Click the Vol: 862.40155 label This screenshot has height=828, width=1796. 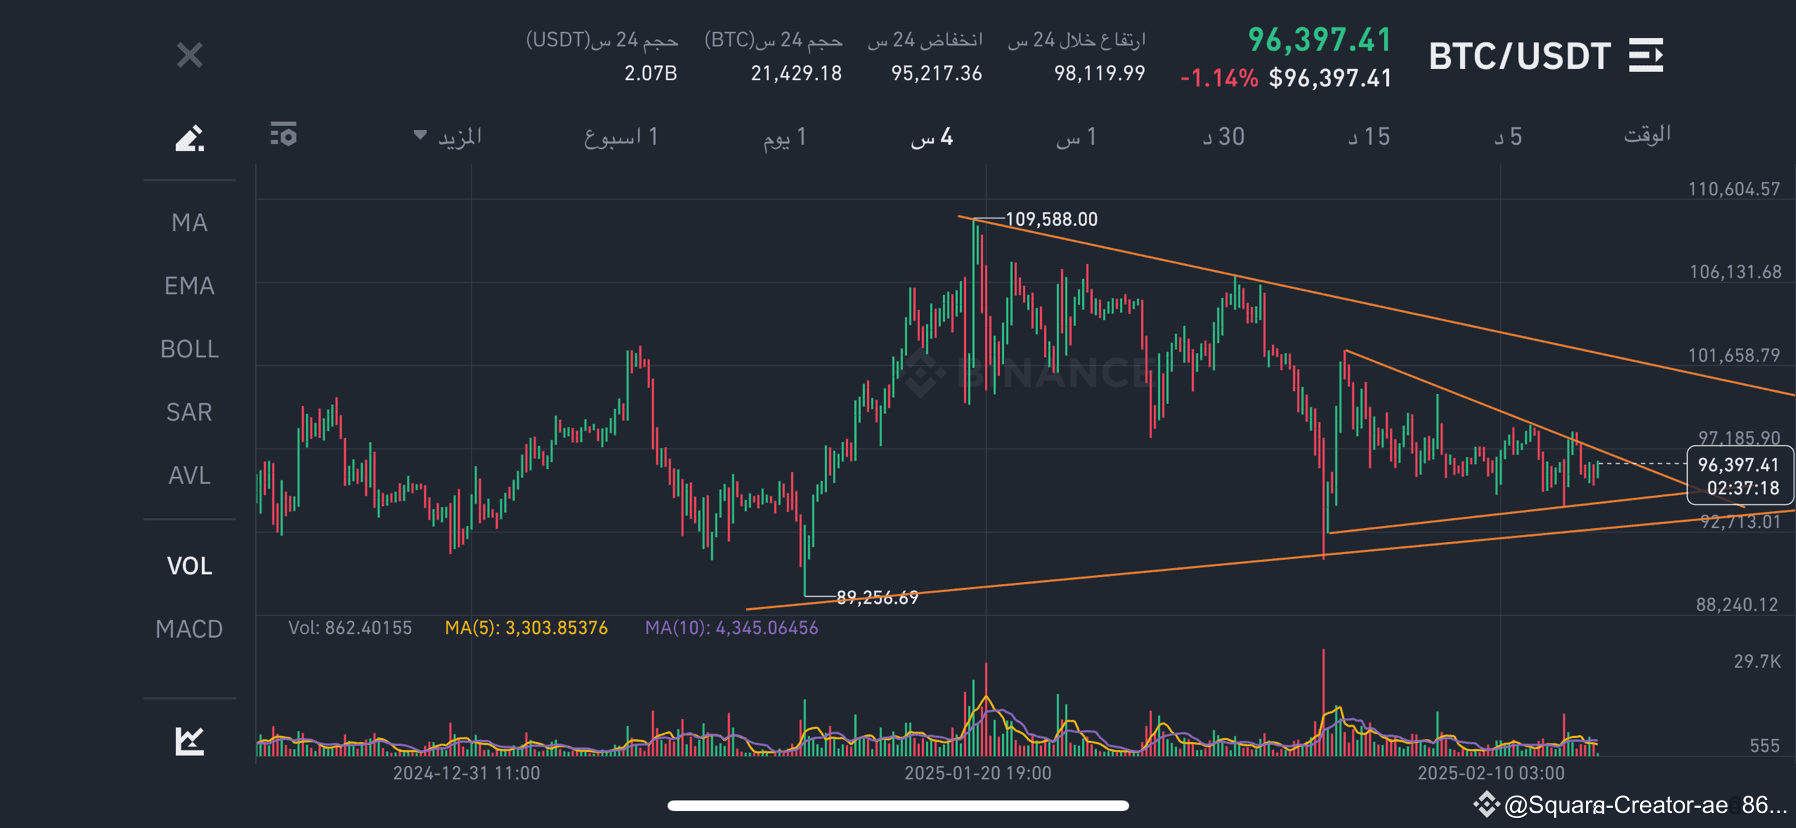pos(350,628)
